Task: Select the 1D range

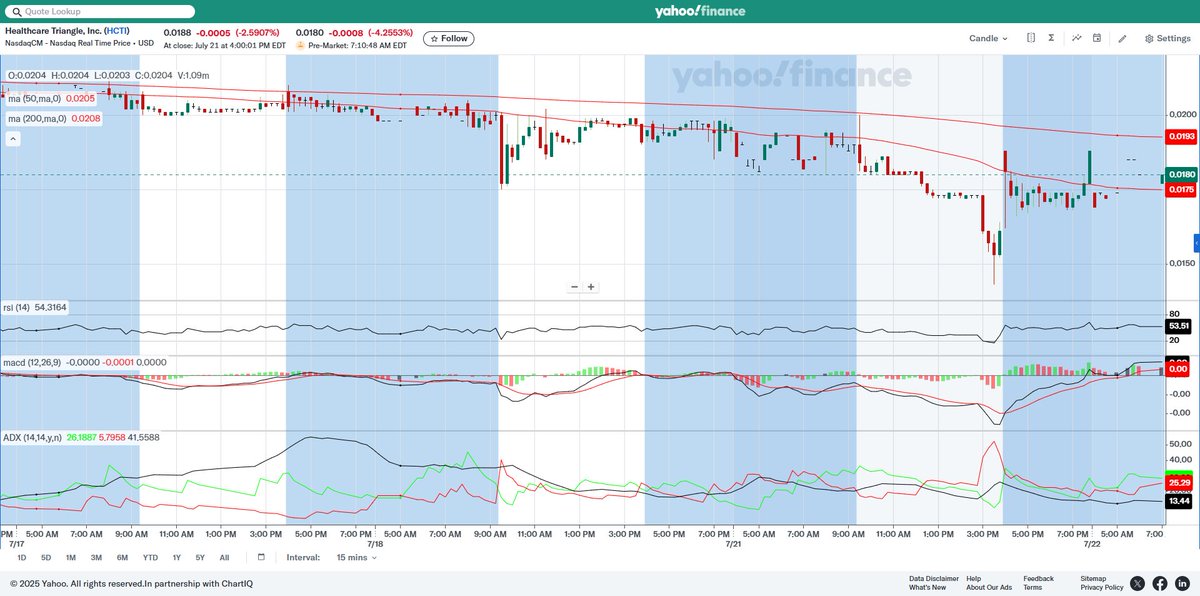Action: 21,557
